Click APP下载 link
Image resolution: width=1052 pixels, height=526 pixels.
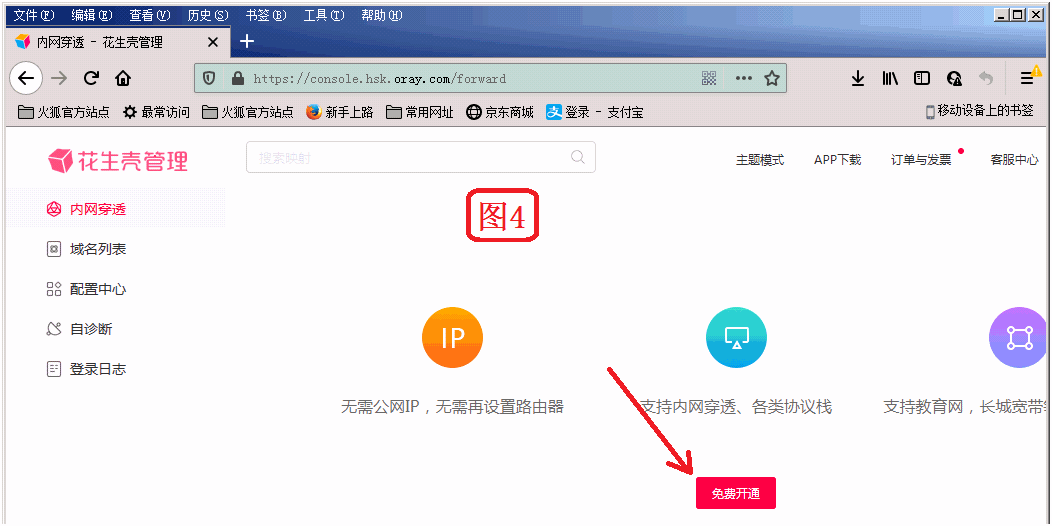837,160
